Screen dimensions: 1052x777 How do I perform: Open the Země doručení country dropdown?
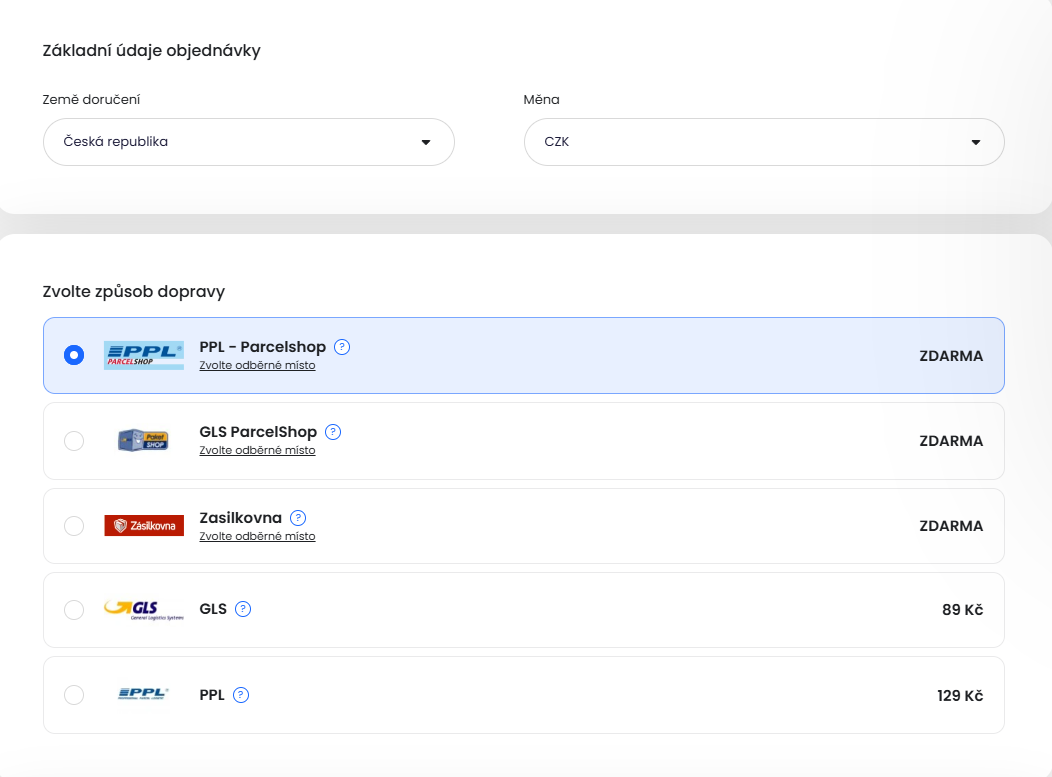[x=249, y=142]
